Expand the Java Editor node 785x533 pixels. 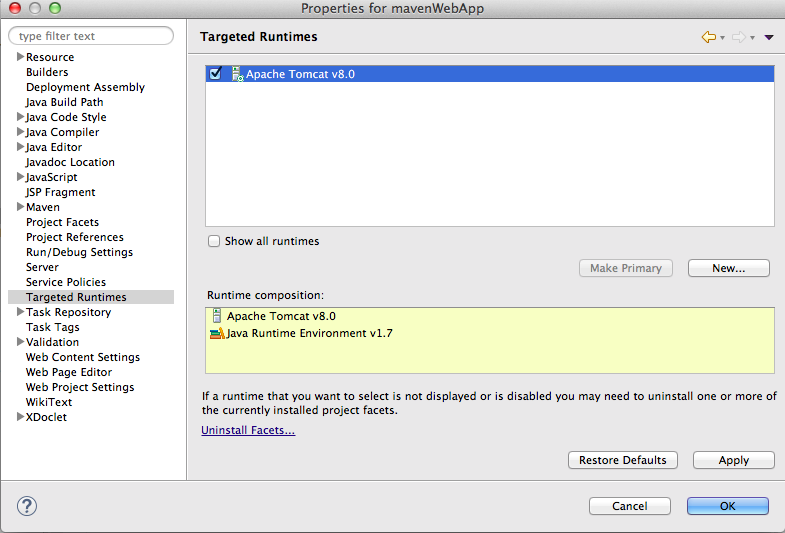[x=21, y=147]
